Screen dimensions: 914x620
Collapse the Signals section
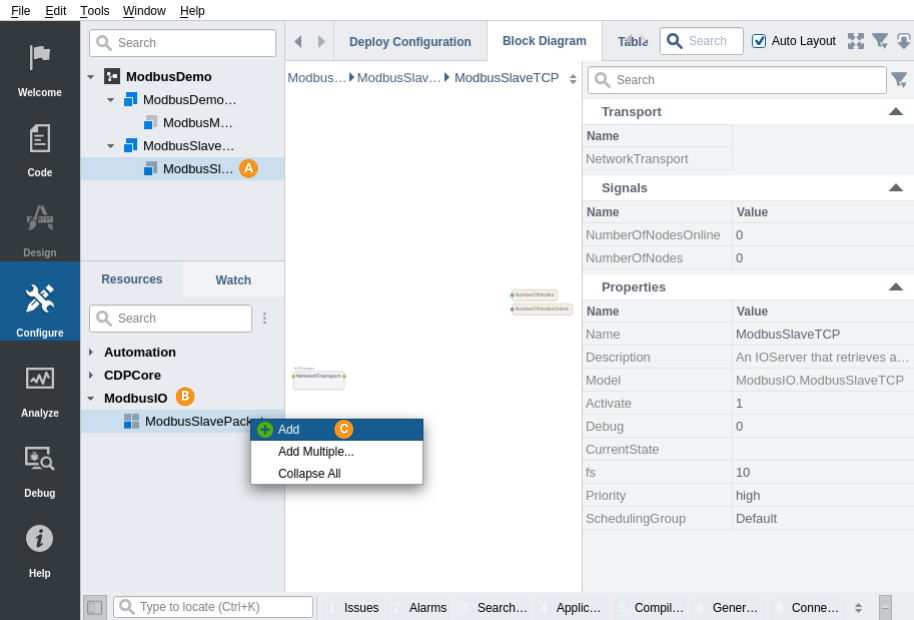tap(895, 188)
